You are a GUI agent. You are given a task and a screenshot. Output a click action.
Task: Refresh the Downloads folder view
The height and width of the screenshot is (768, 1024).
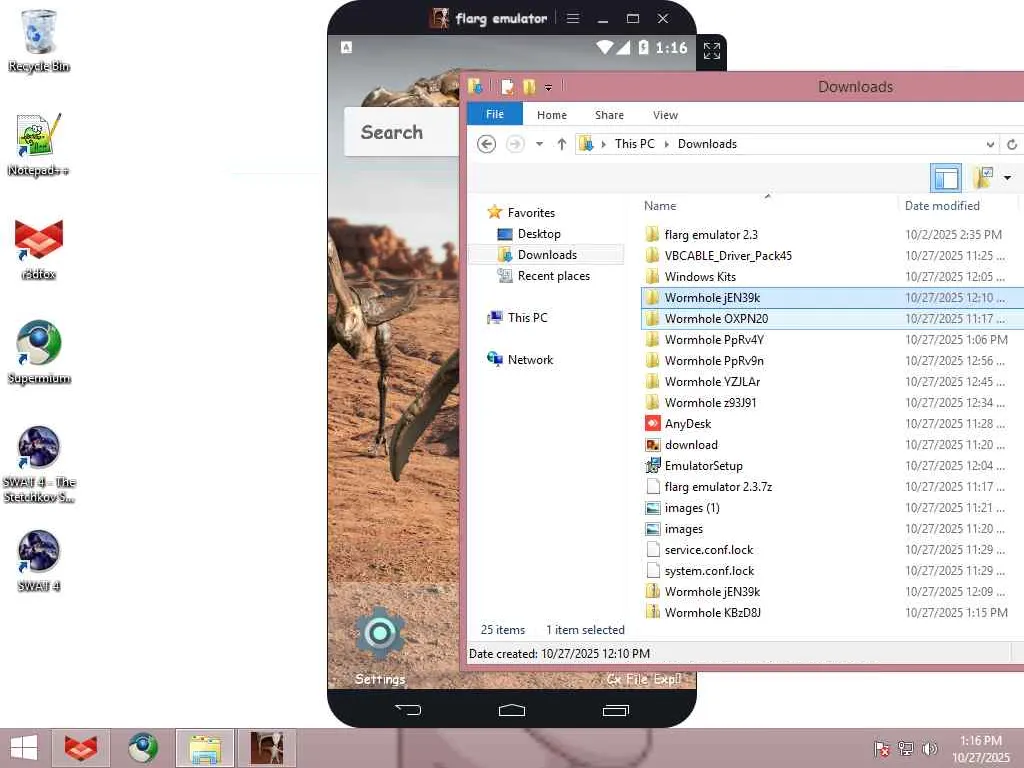(x=1012, y=144)
